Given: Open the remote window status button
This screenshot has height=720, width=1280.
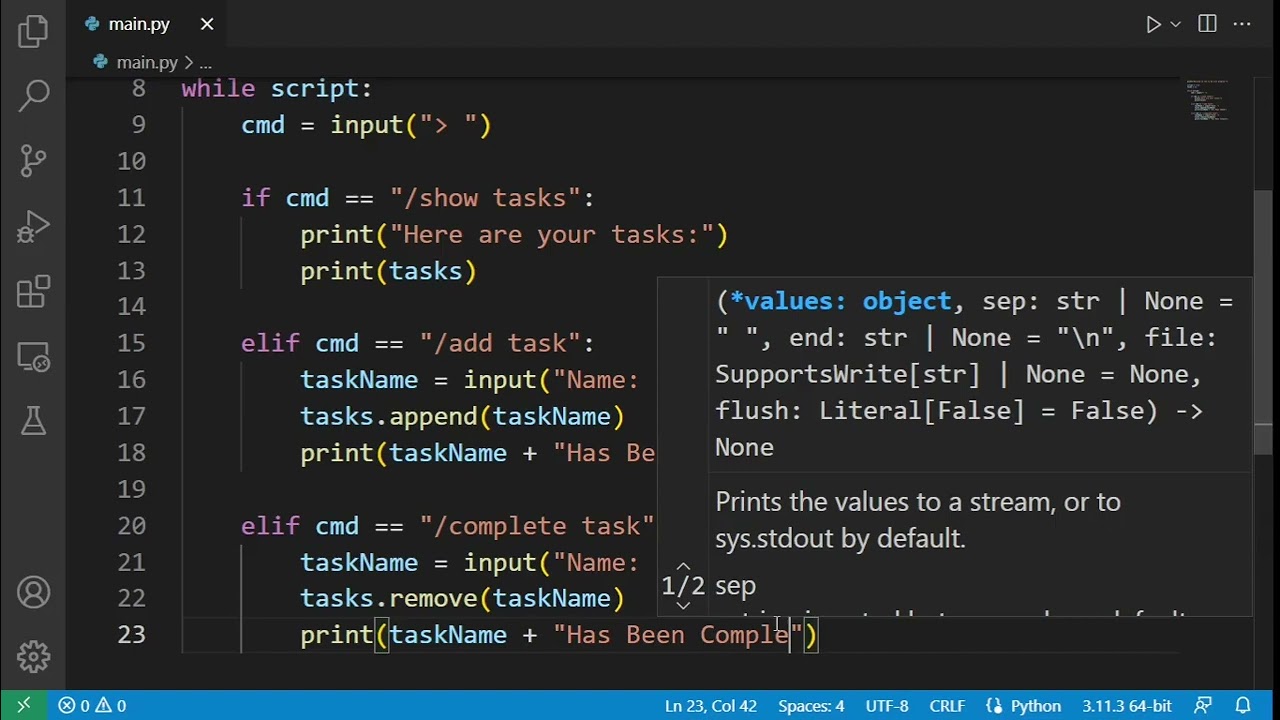Looking at the screenshot, I should (x=24, y=705).
